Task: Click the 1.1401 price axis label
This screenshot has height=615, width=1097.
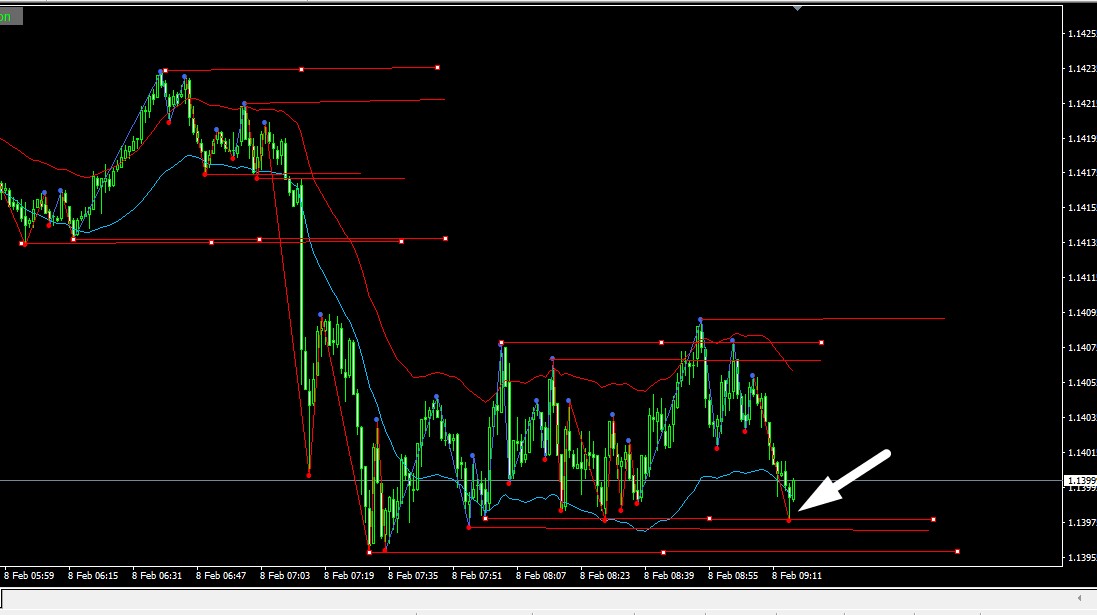Action: 1082,453
